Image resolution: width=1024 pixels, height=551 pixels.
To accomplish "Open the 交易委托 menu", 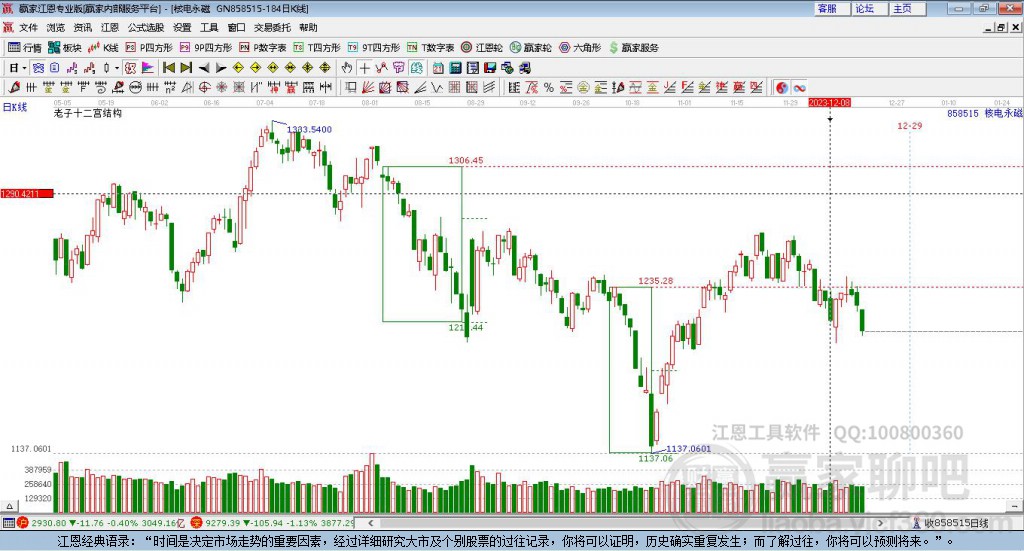I will pos(272,27).
